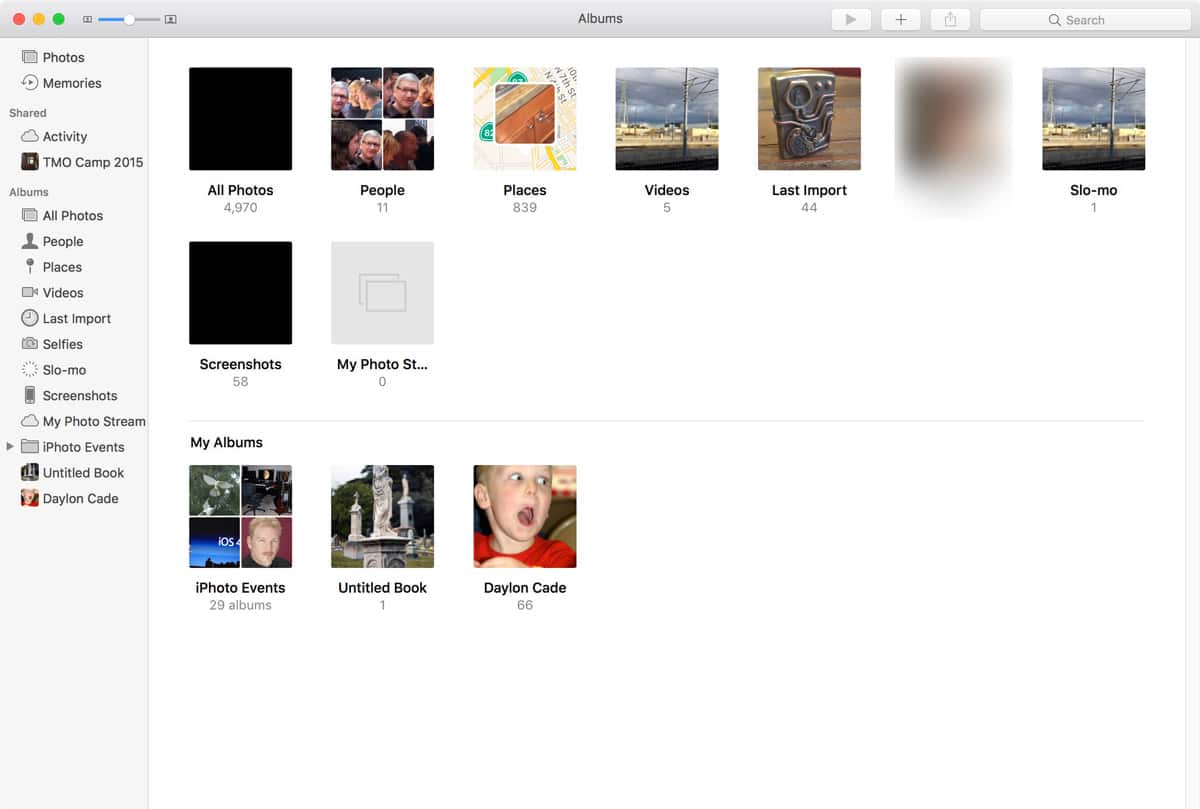Select Slo-mo icon in sidebar
Image resolution: width=1200 pixels, height=809 pixels.
(30, 370)
